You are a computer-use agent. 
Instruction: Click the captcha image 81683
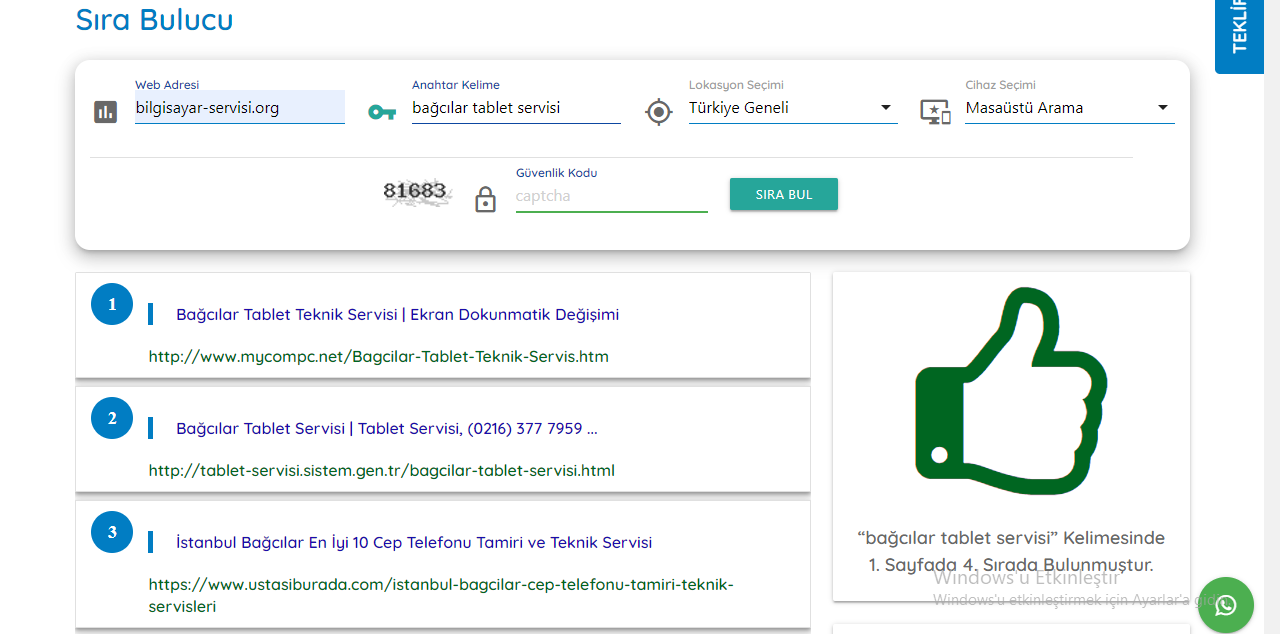(417, 193)
